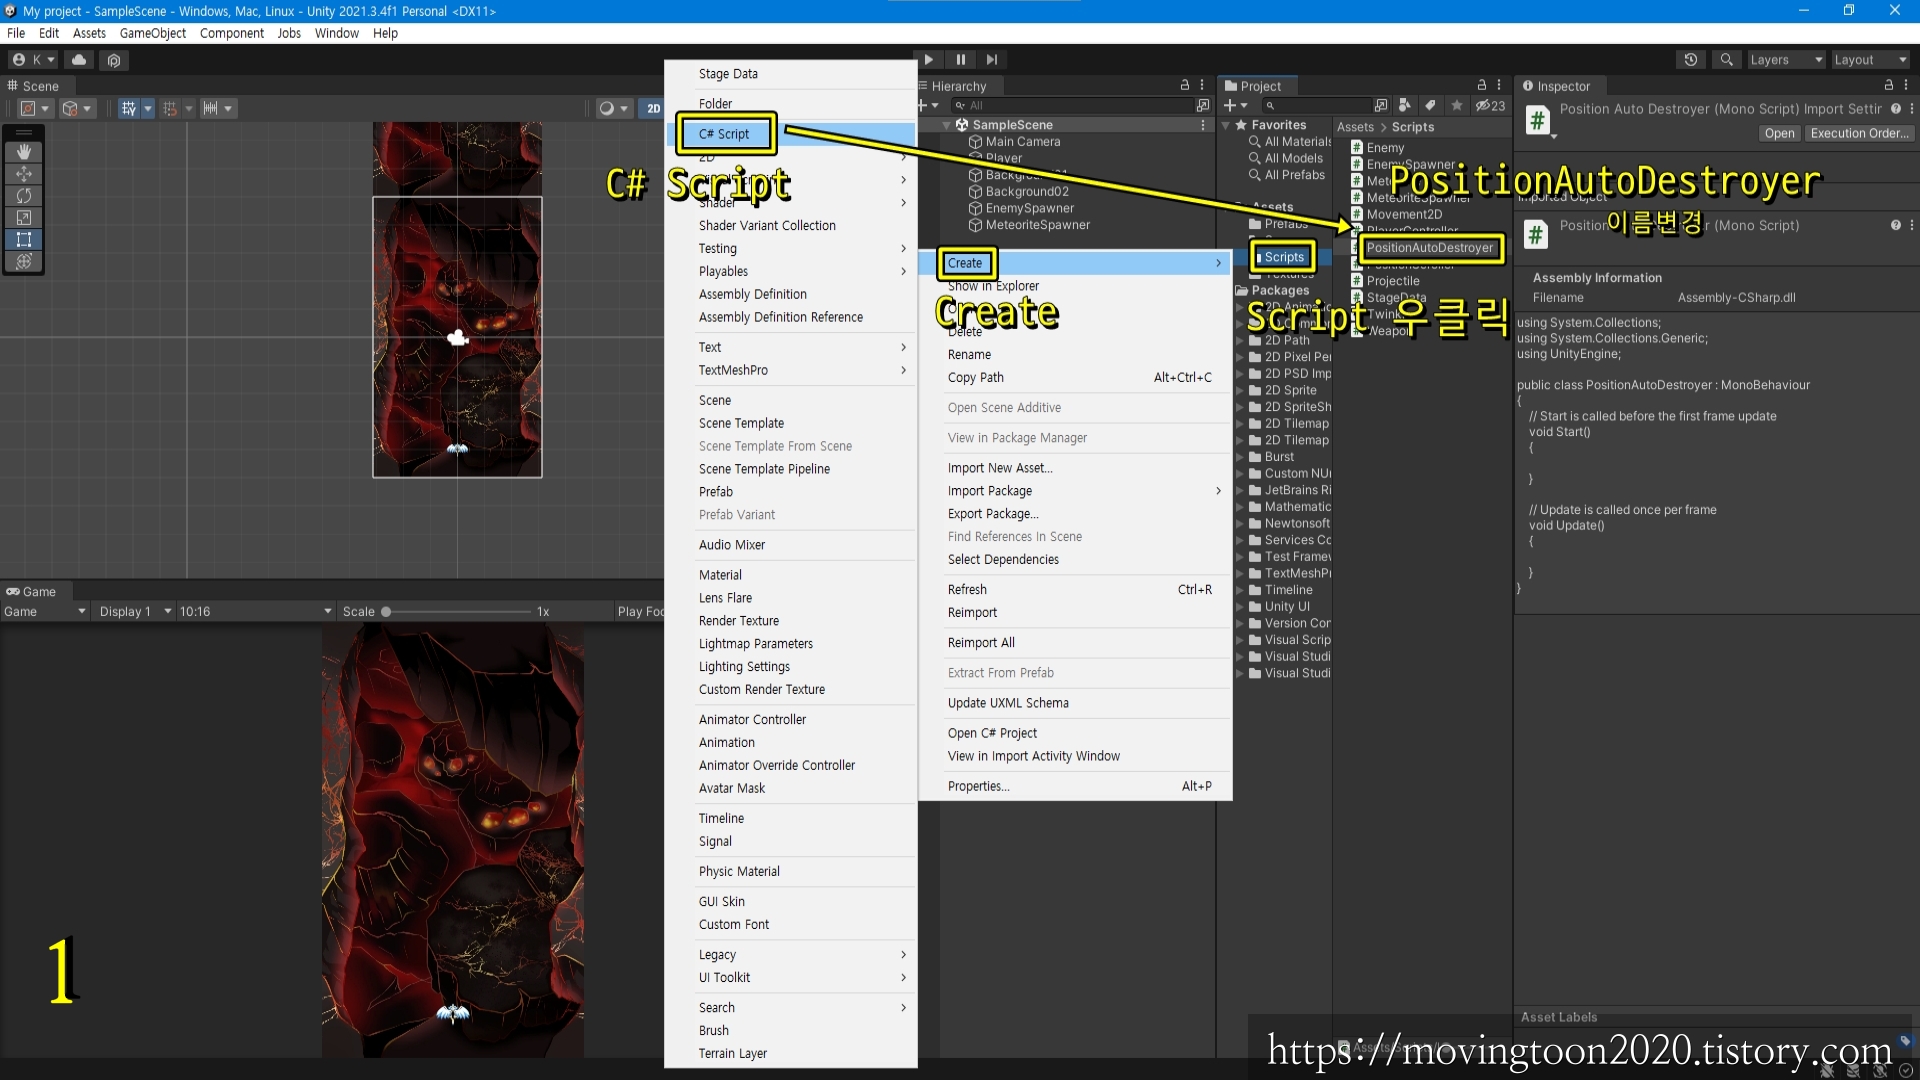Lock the Inspector panel
1920x1080 pixels.
(x=1889, y=86)
